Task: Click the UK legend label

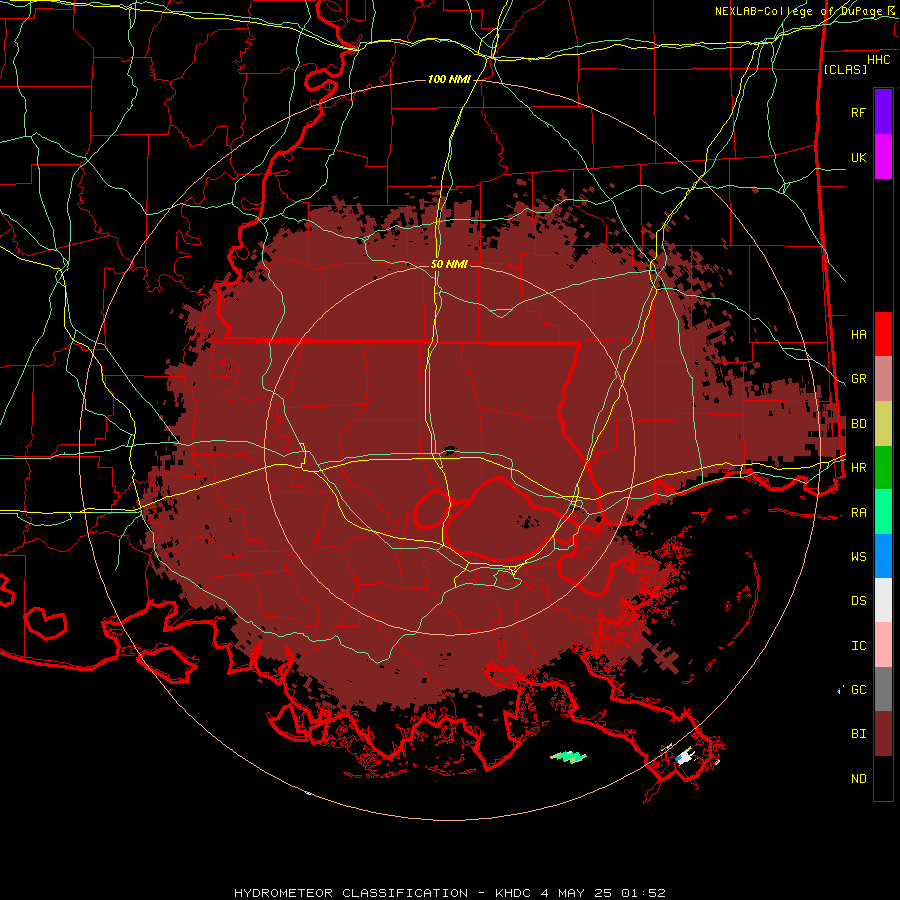Action: pyautogui.click(x=858, y=157)
